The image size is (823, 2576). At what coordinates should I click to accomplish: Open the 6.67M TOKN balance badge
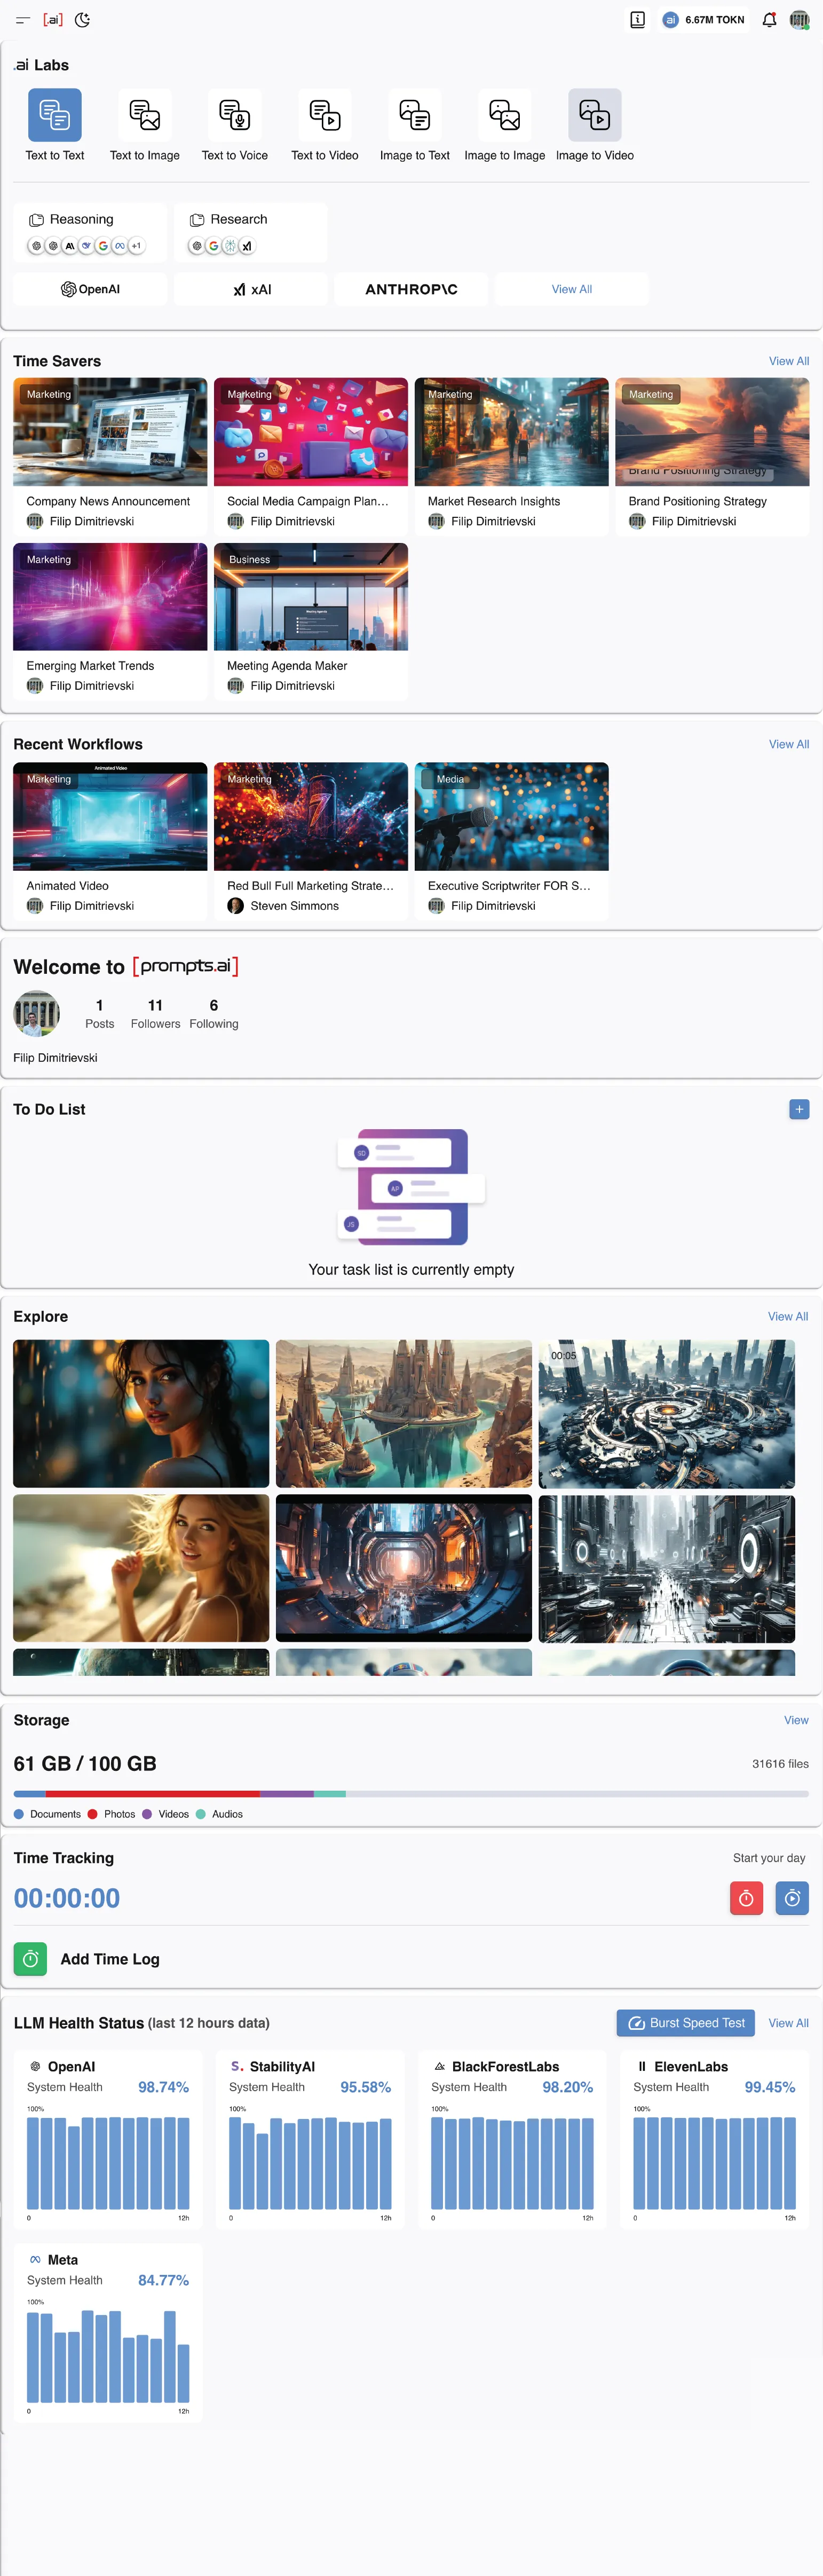coord(704,19)
